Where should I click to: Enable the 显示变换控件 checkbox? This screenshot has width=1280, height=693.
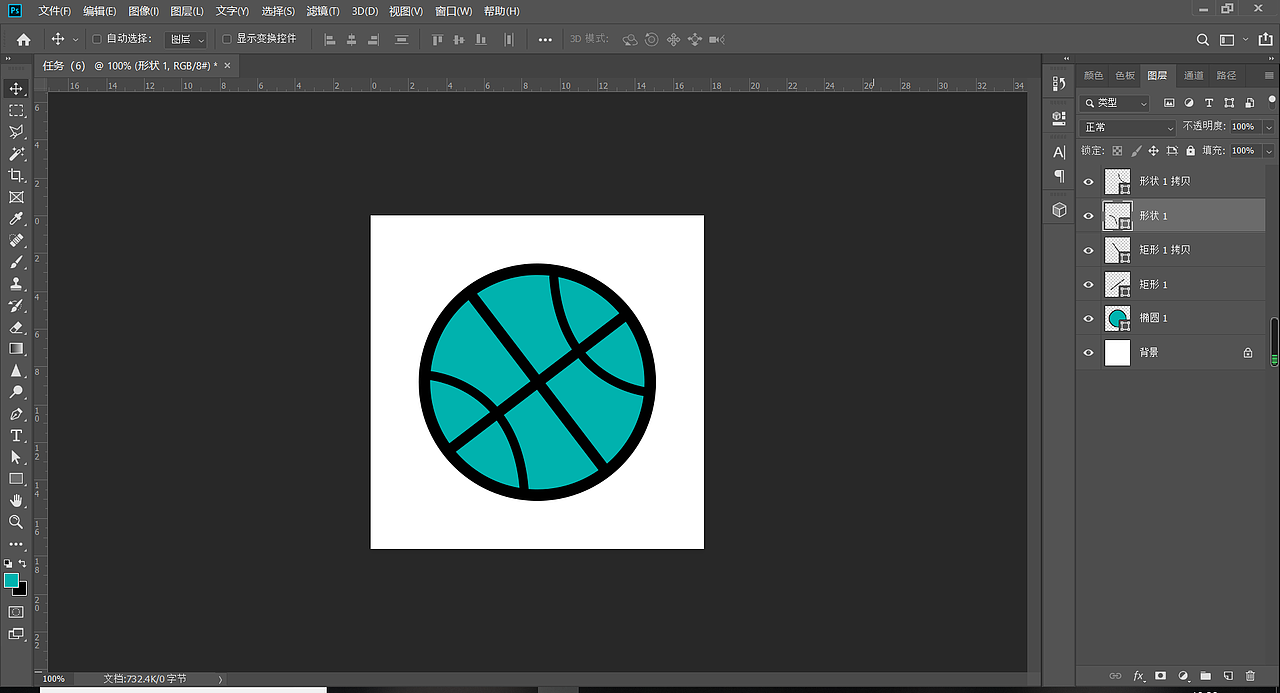tap(227, 39)
